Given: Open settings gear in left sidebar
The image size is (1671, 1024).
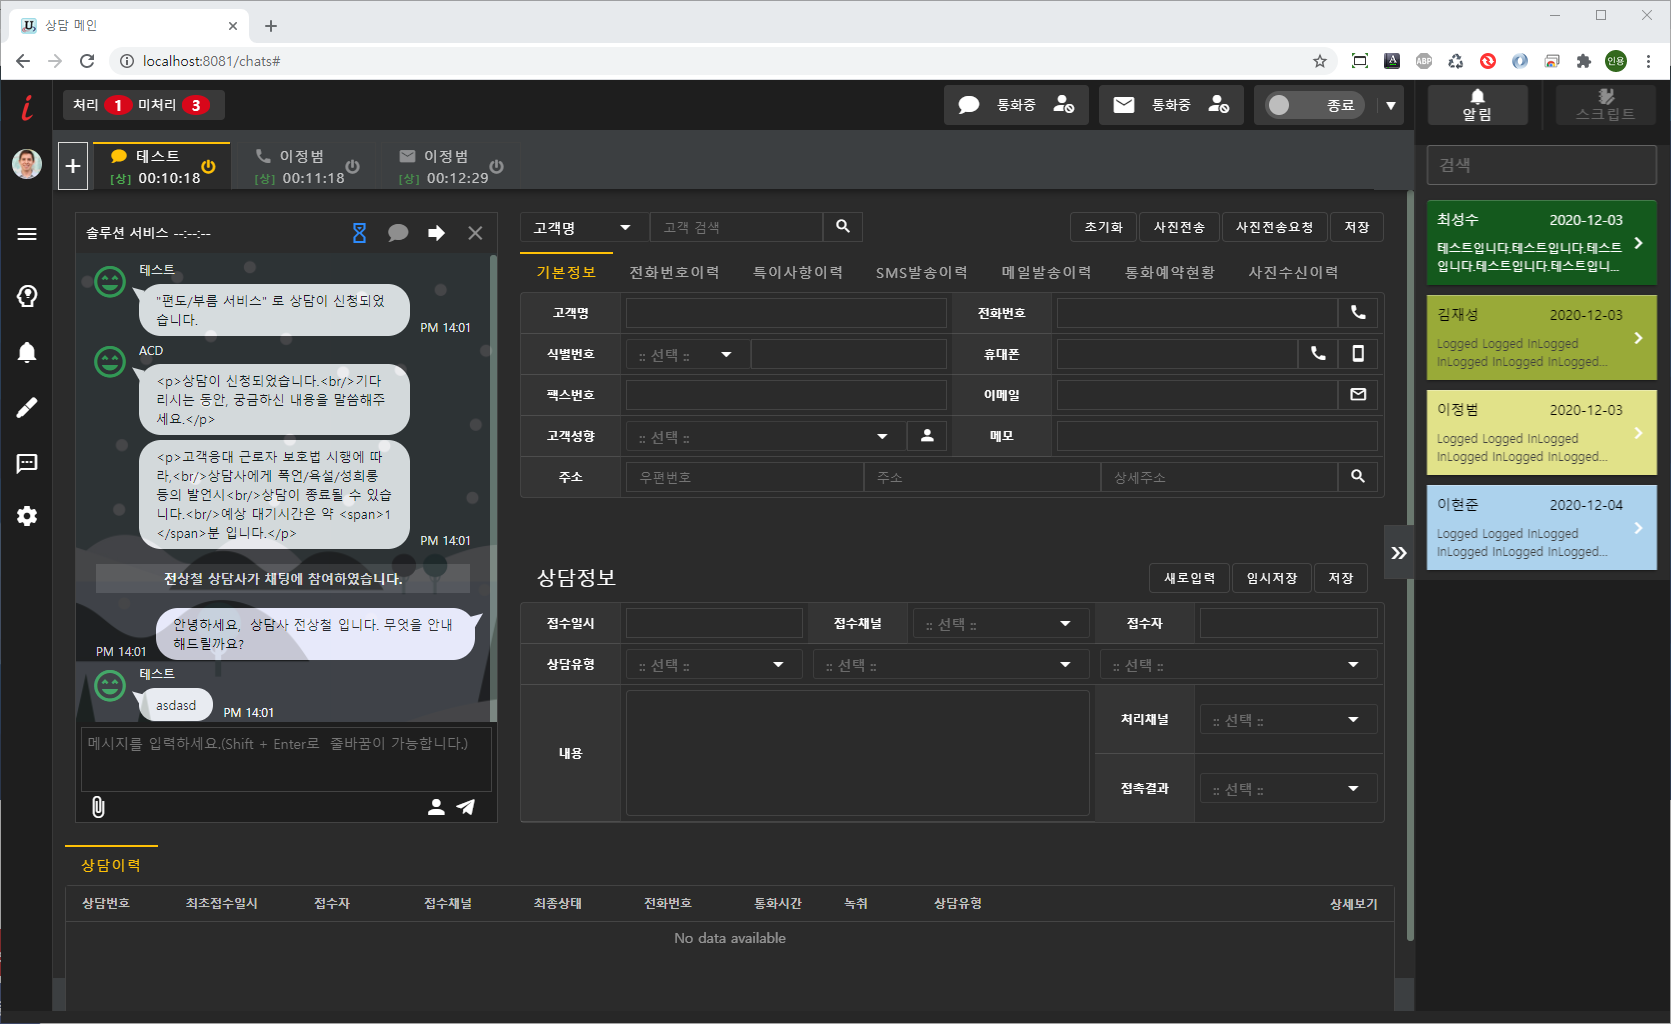Looking at the screenshot, I should click(27, 516).
